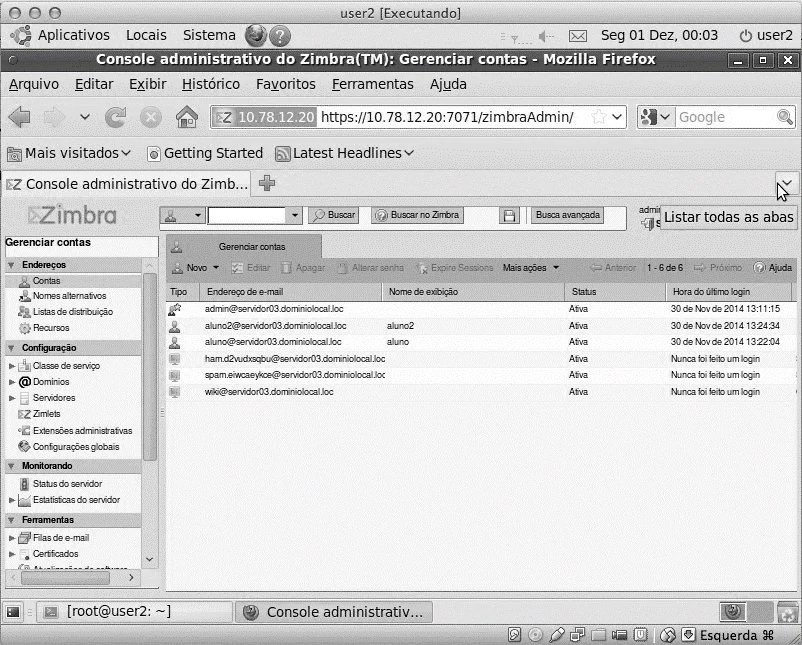Click the Busca avançada button
The height and width of the screenshot is (645, 802).
coord(568,215)
